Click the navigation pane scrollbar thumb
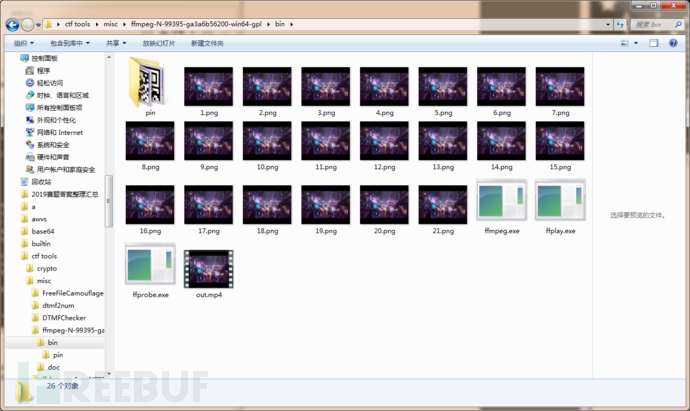 (109, 201)
